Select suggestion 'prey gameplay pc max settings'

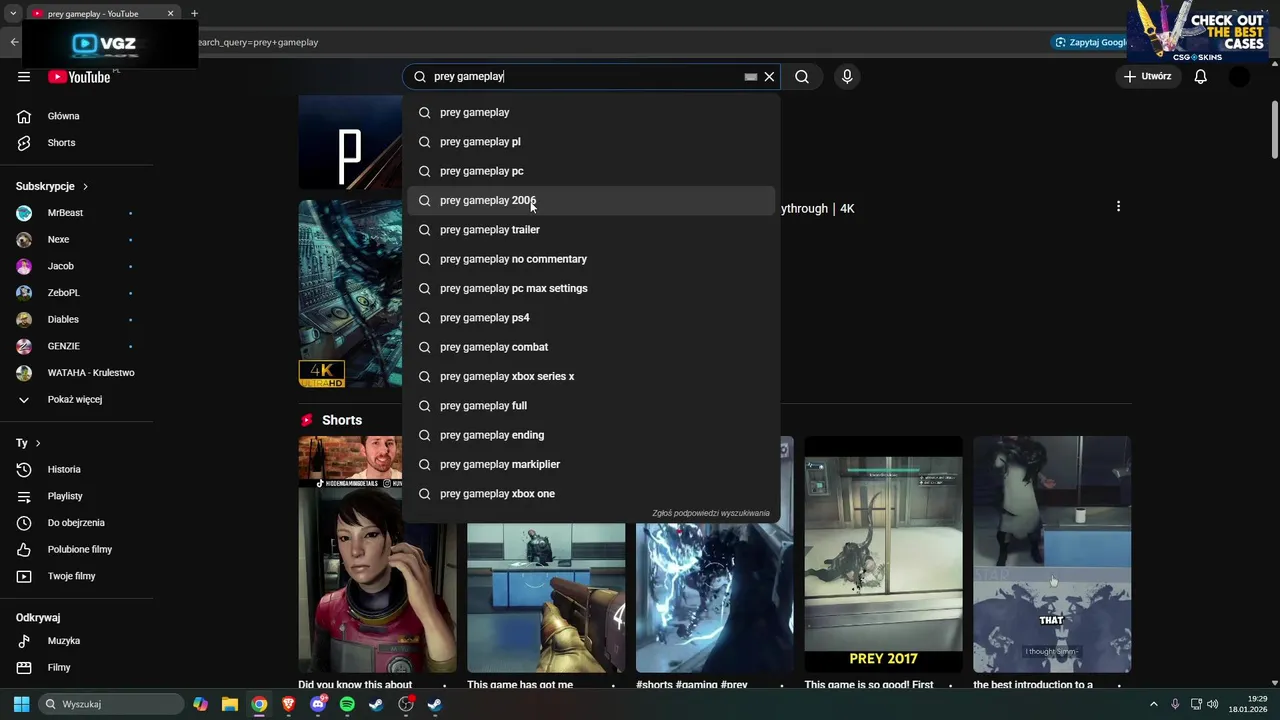point(591,288)
